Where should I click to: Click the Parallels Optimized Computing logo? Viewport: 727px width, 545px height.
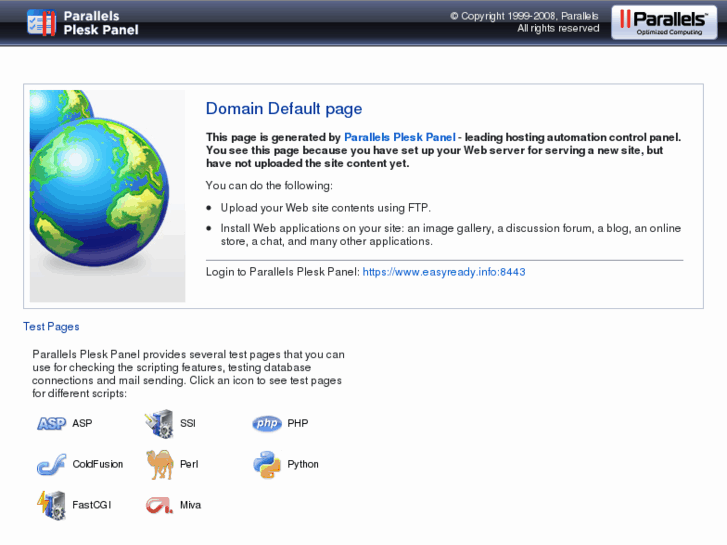pos(664,22)
